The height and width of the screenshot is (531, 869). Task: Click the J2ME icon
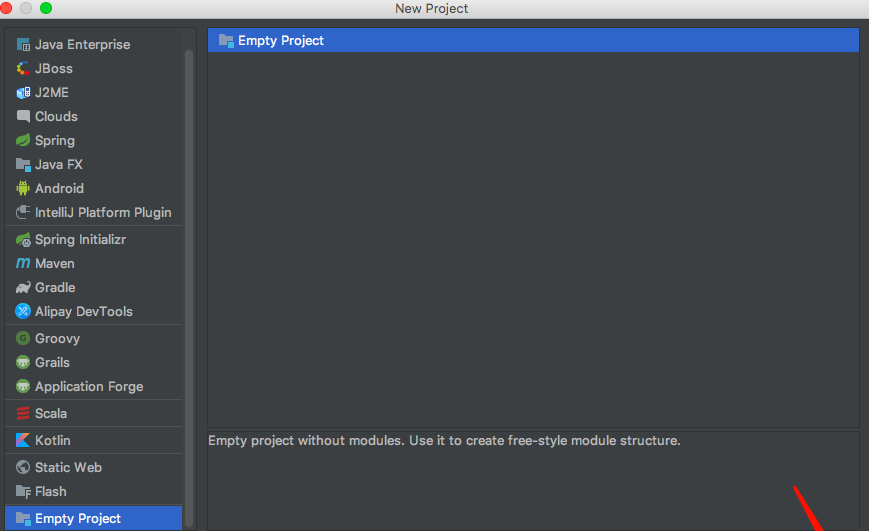pyautogui.click(x=23, y=93)
